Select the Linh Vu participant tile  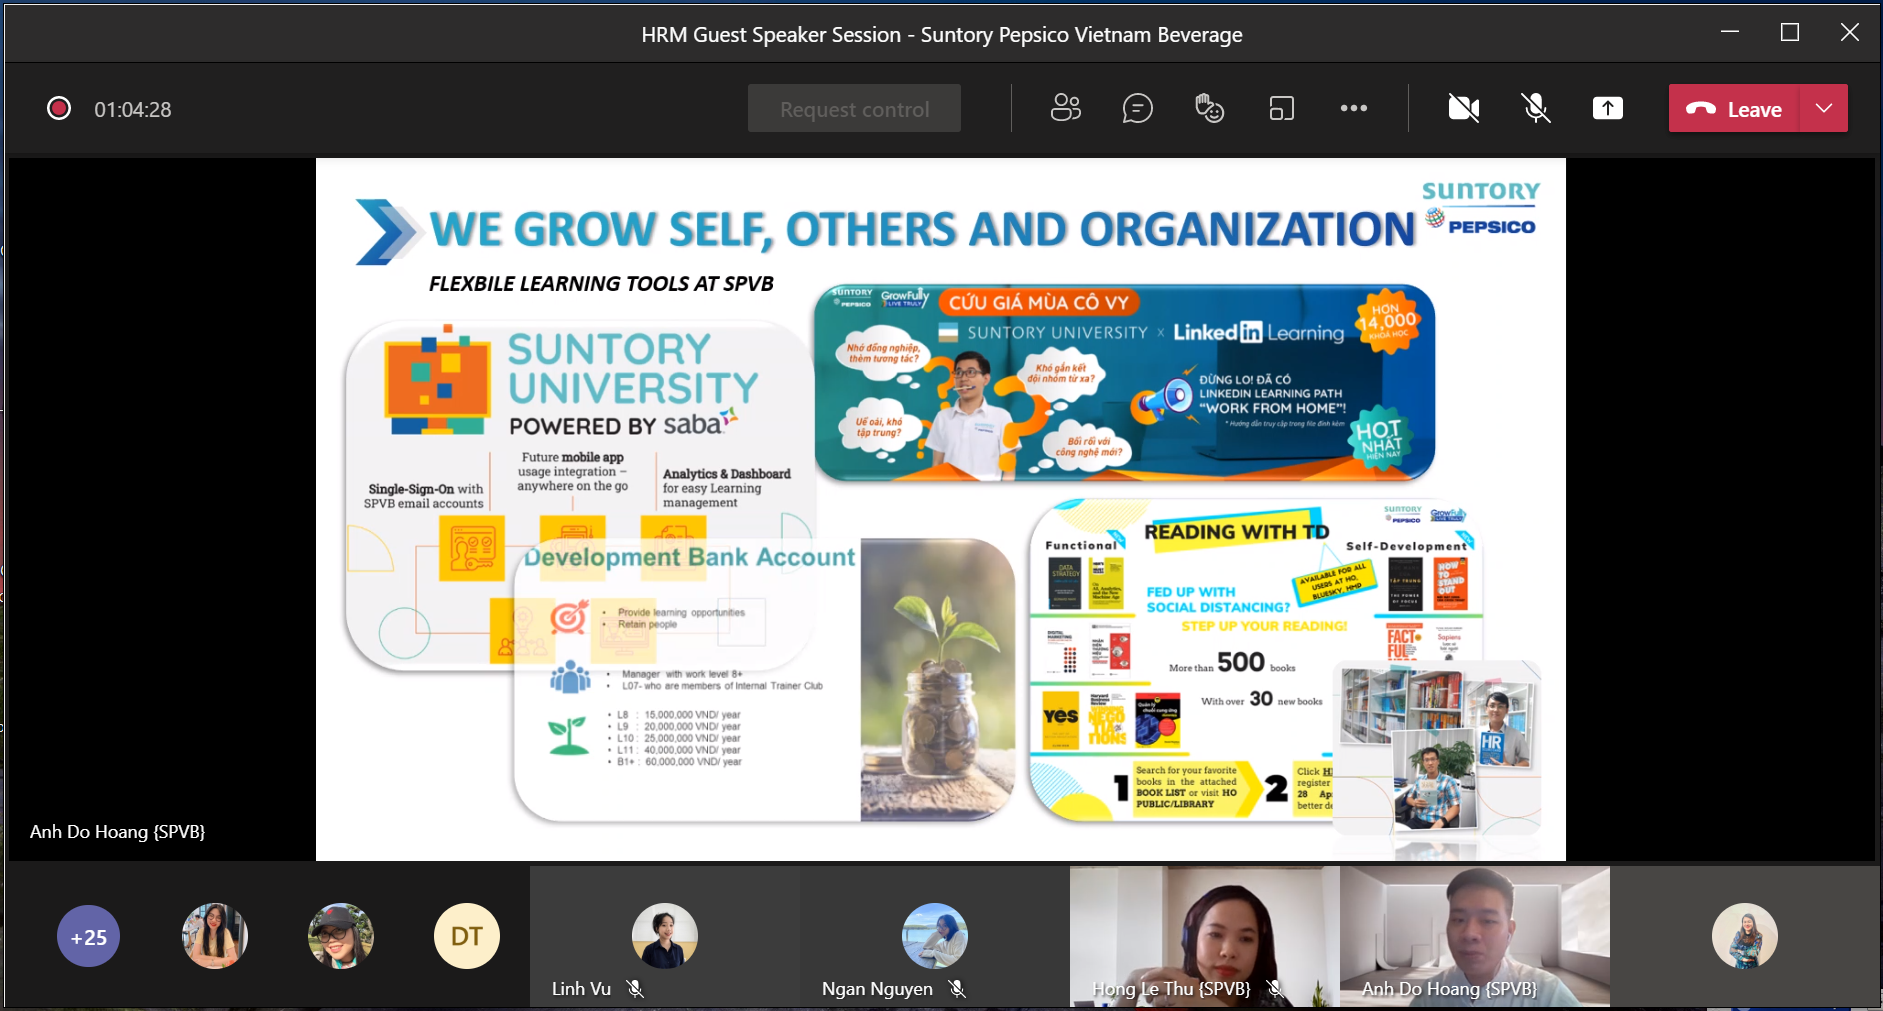pos(665,937)
